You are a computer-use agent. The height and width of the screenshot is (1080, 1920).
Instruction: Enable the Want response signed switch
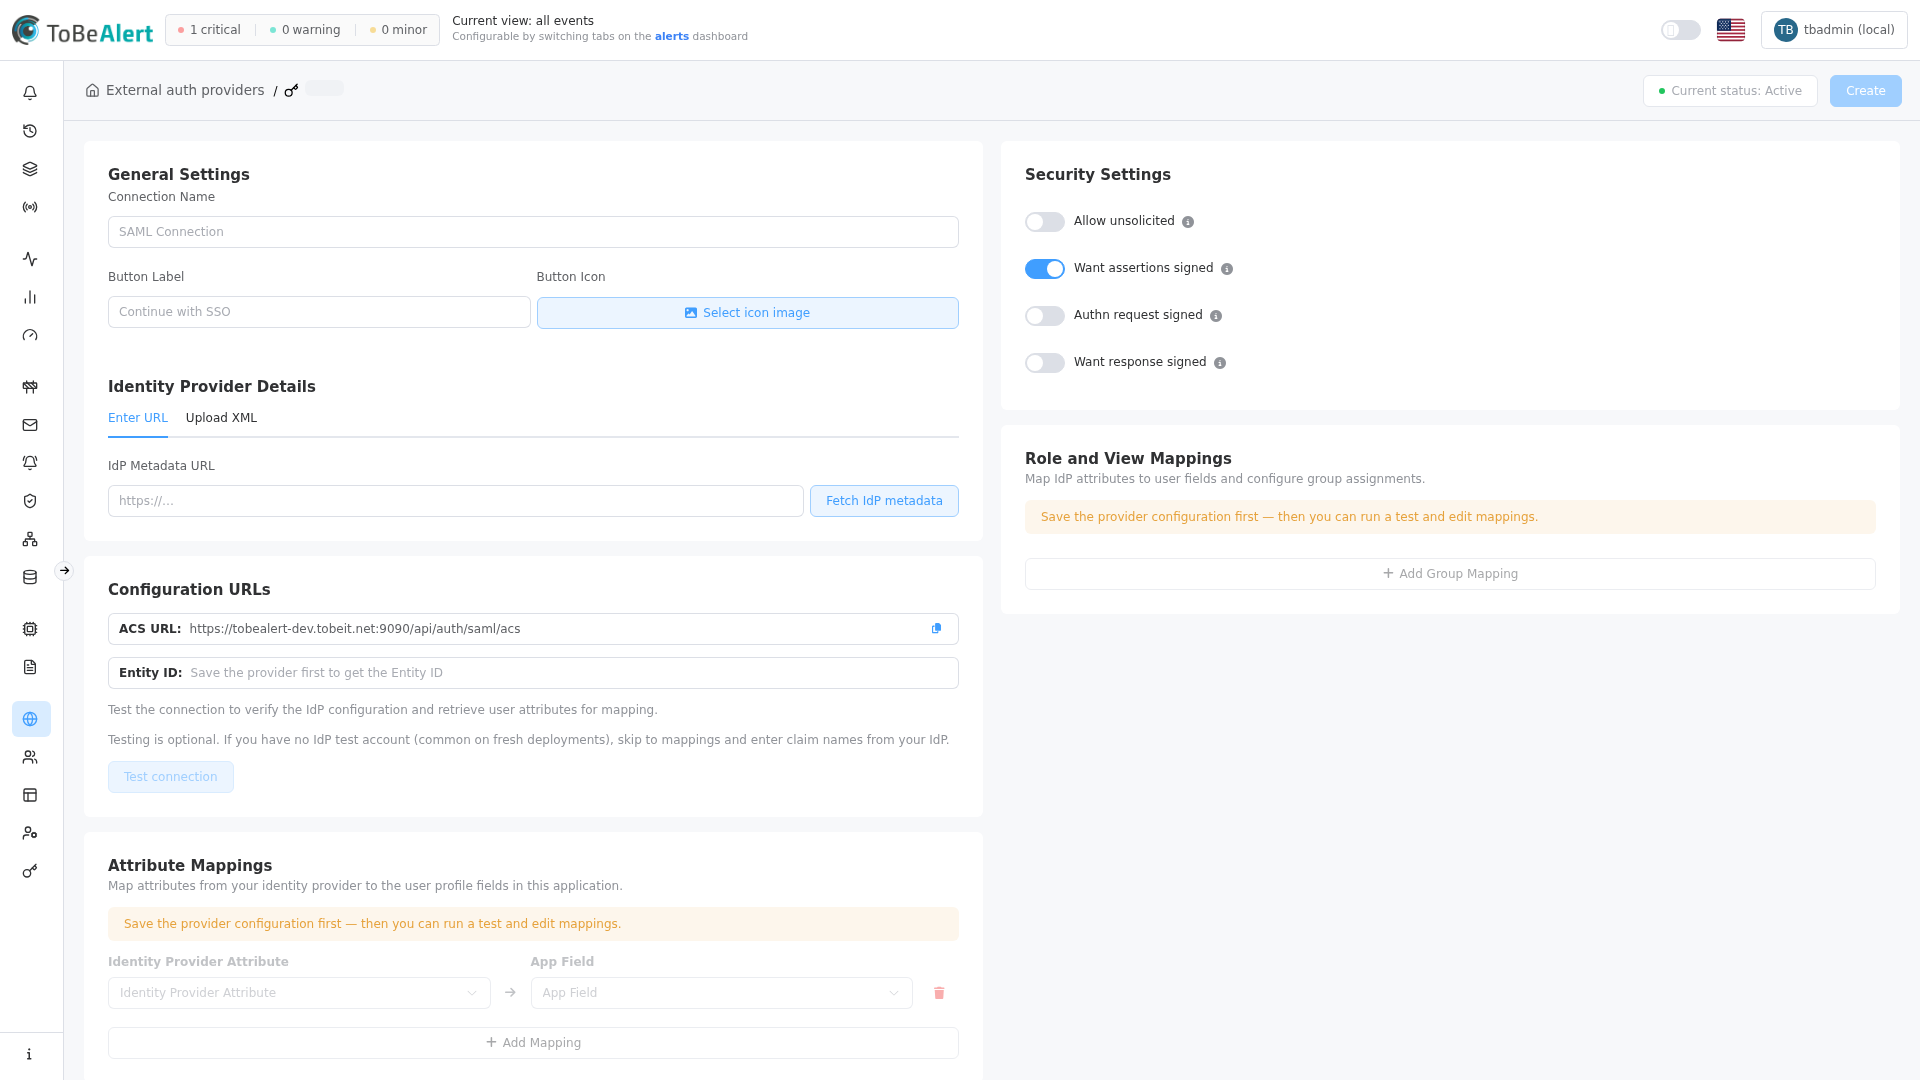click(x=1045, y=363)
